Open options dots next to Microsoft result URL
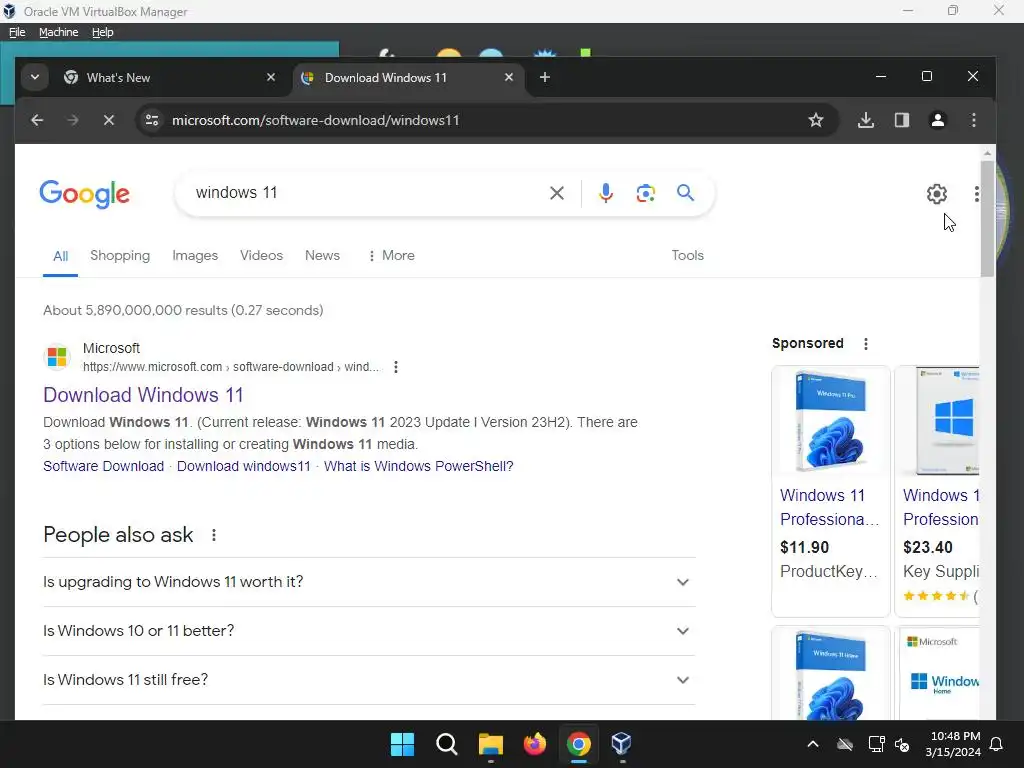 pos(396,367)
